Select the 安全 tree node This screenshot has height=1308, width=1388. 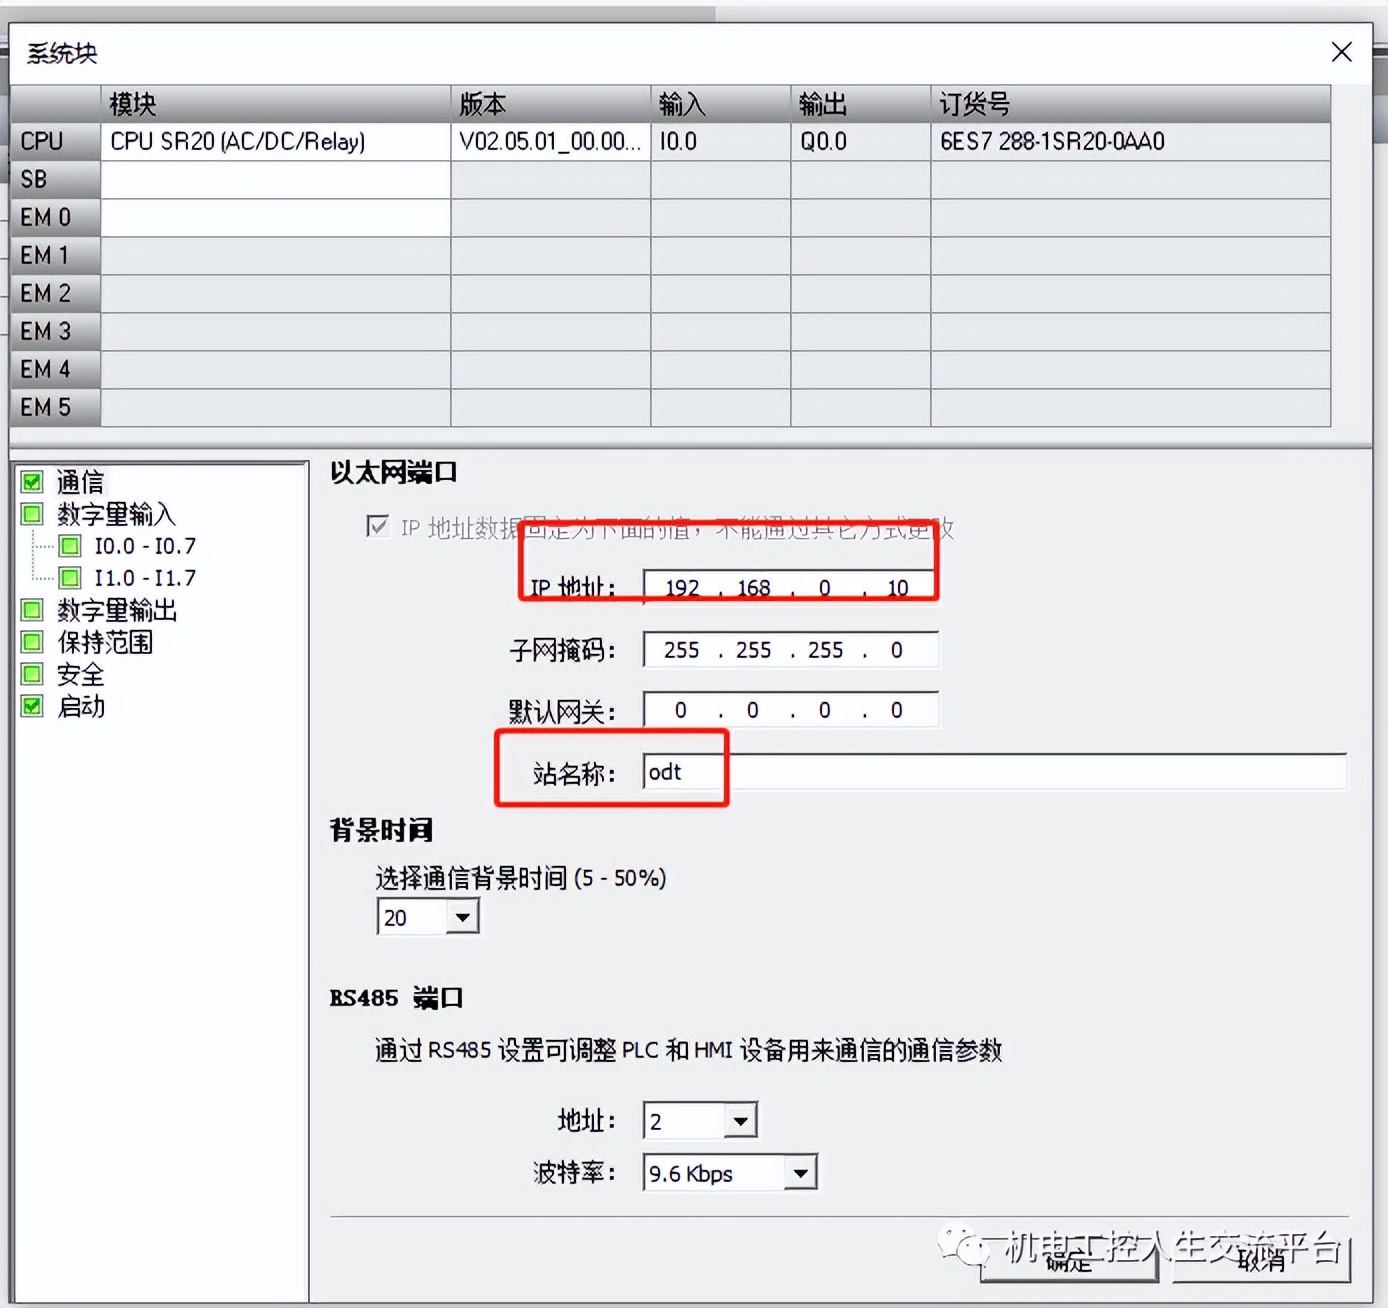point(80,674)
